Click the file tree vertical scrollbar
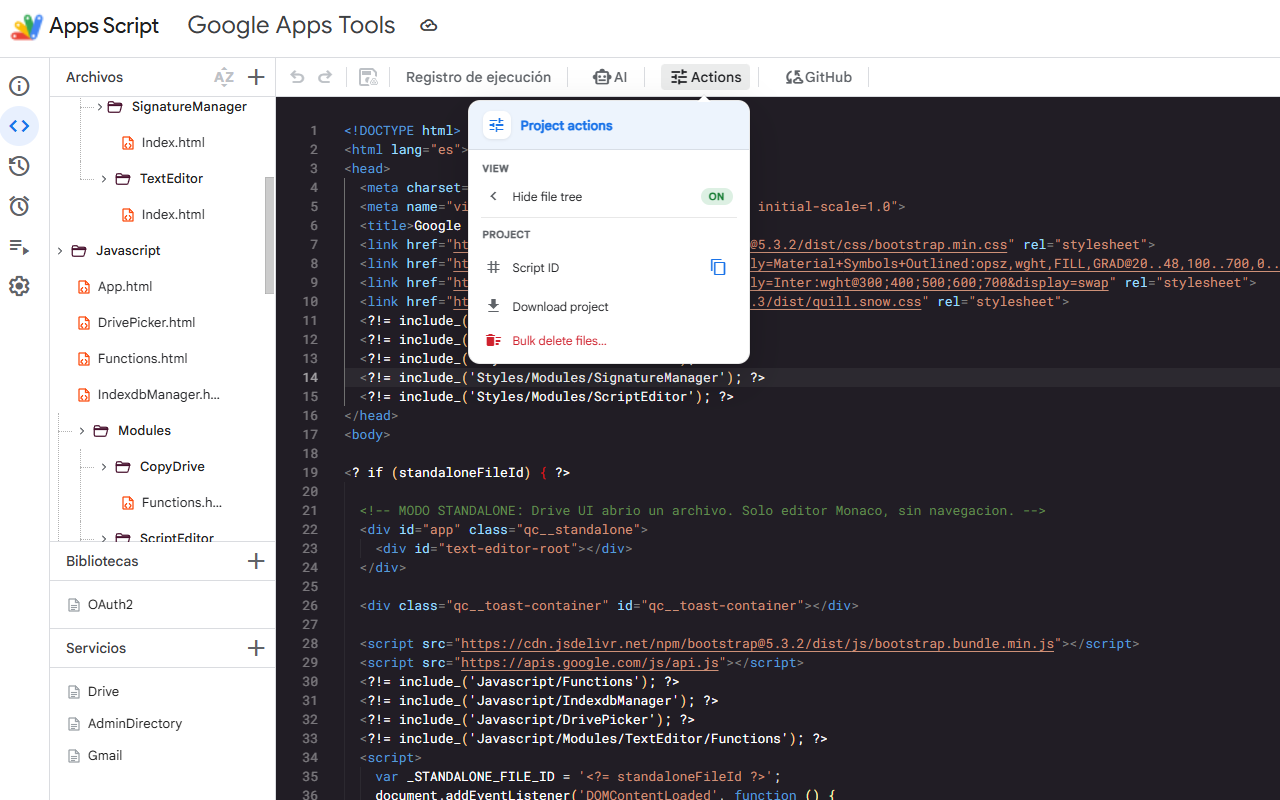 [269, 235]
